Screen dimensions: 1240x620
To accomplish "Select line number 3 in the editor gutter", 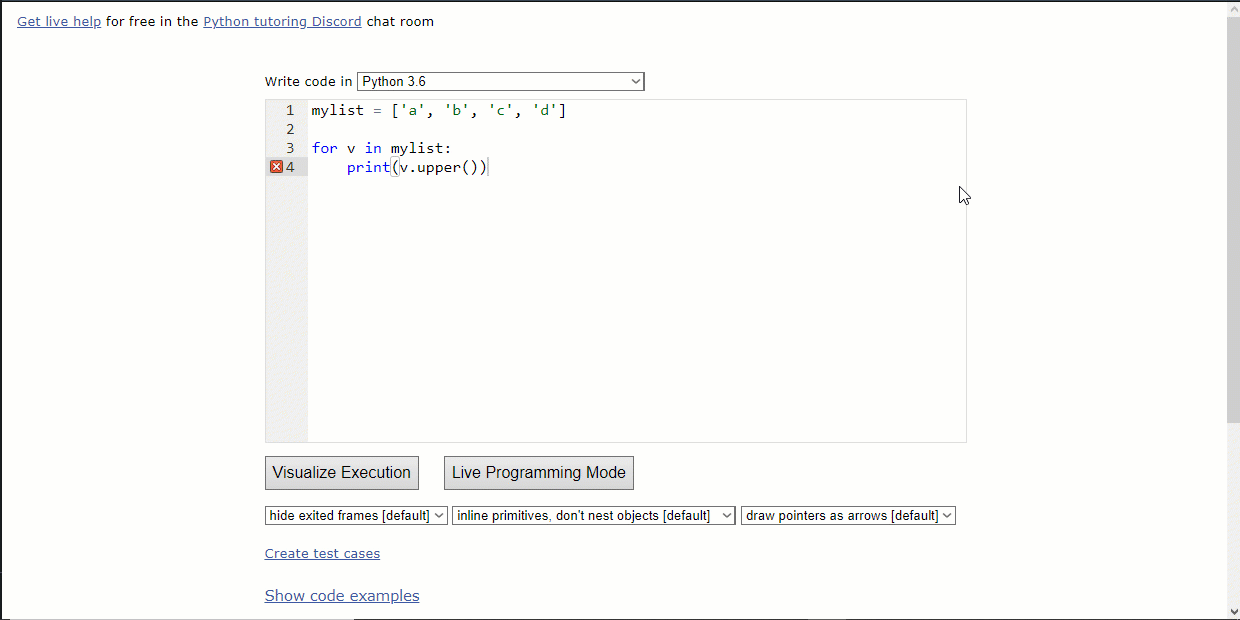I will pyautogui.click(x=290, y=148).
